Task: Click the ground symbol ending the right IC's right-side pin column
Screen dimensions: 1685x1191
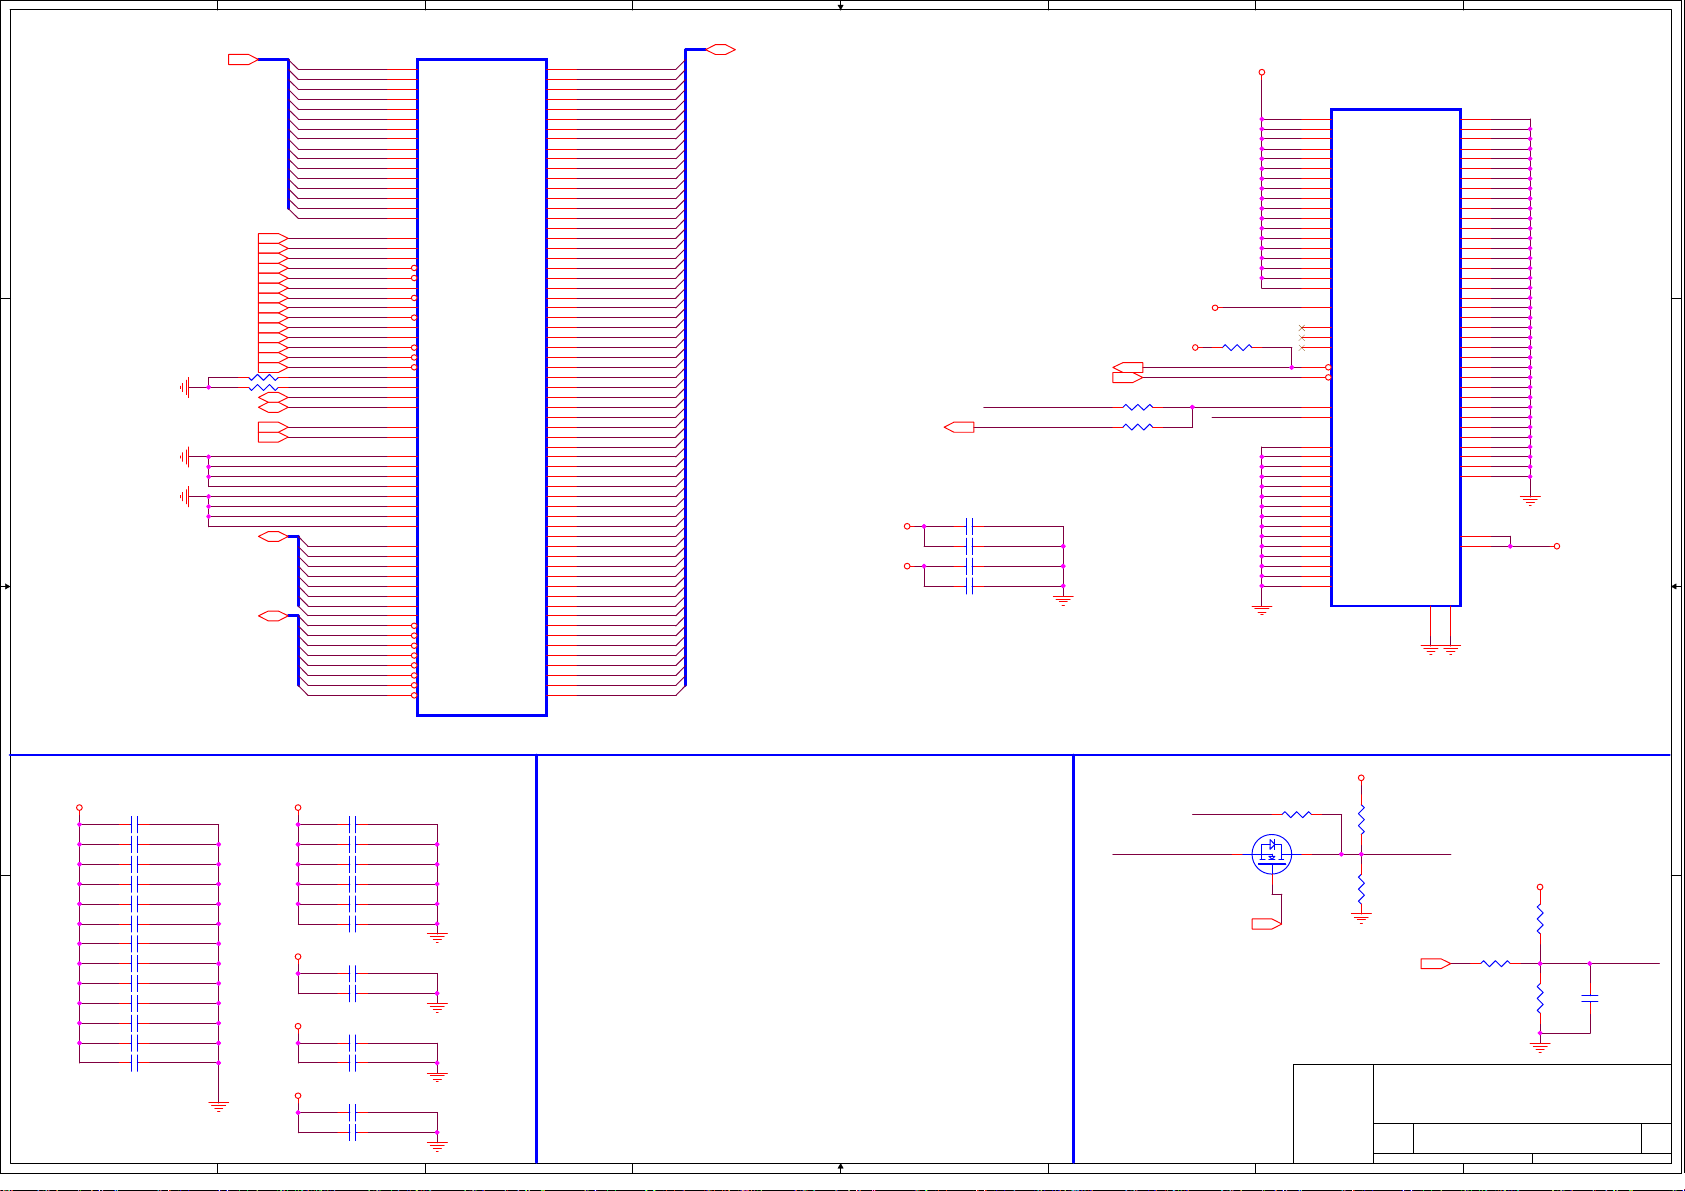Action: pyautogui.click(x=1530, y=500)
